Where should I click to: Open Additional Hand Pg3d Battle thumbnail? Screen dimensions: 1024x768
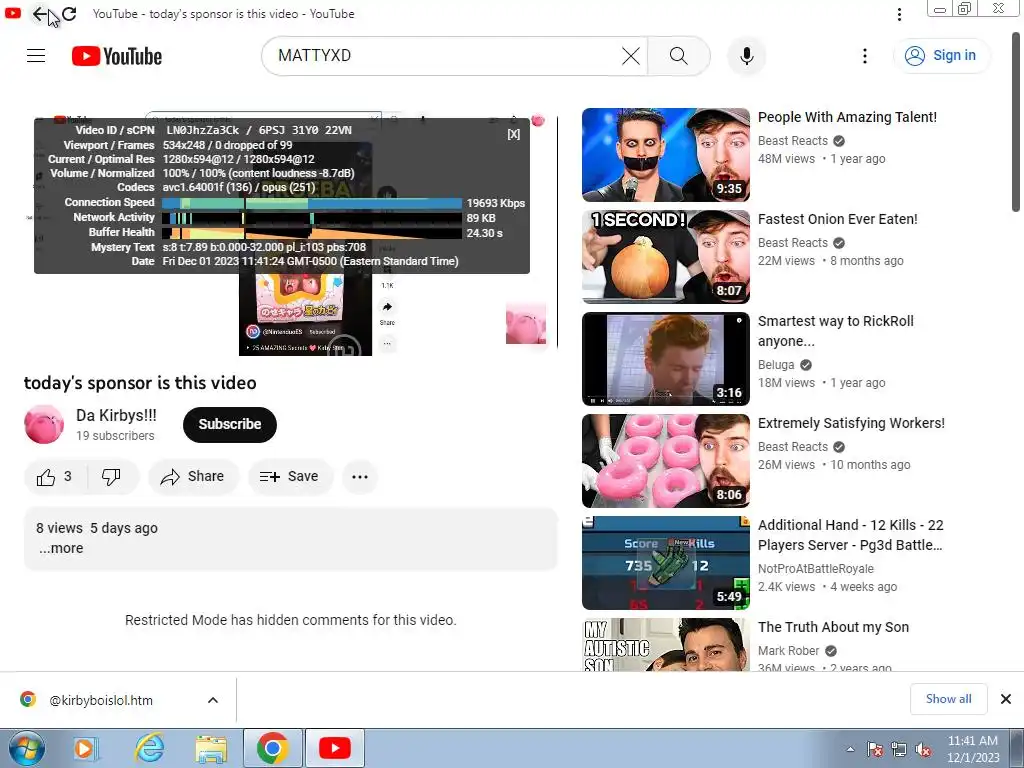click(665, 562)
